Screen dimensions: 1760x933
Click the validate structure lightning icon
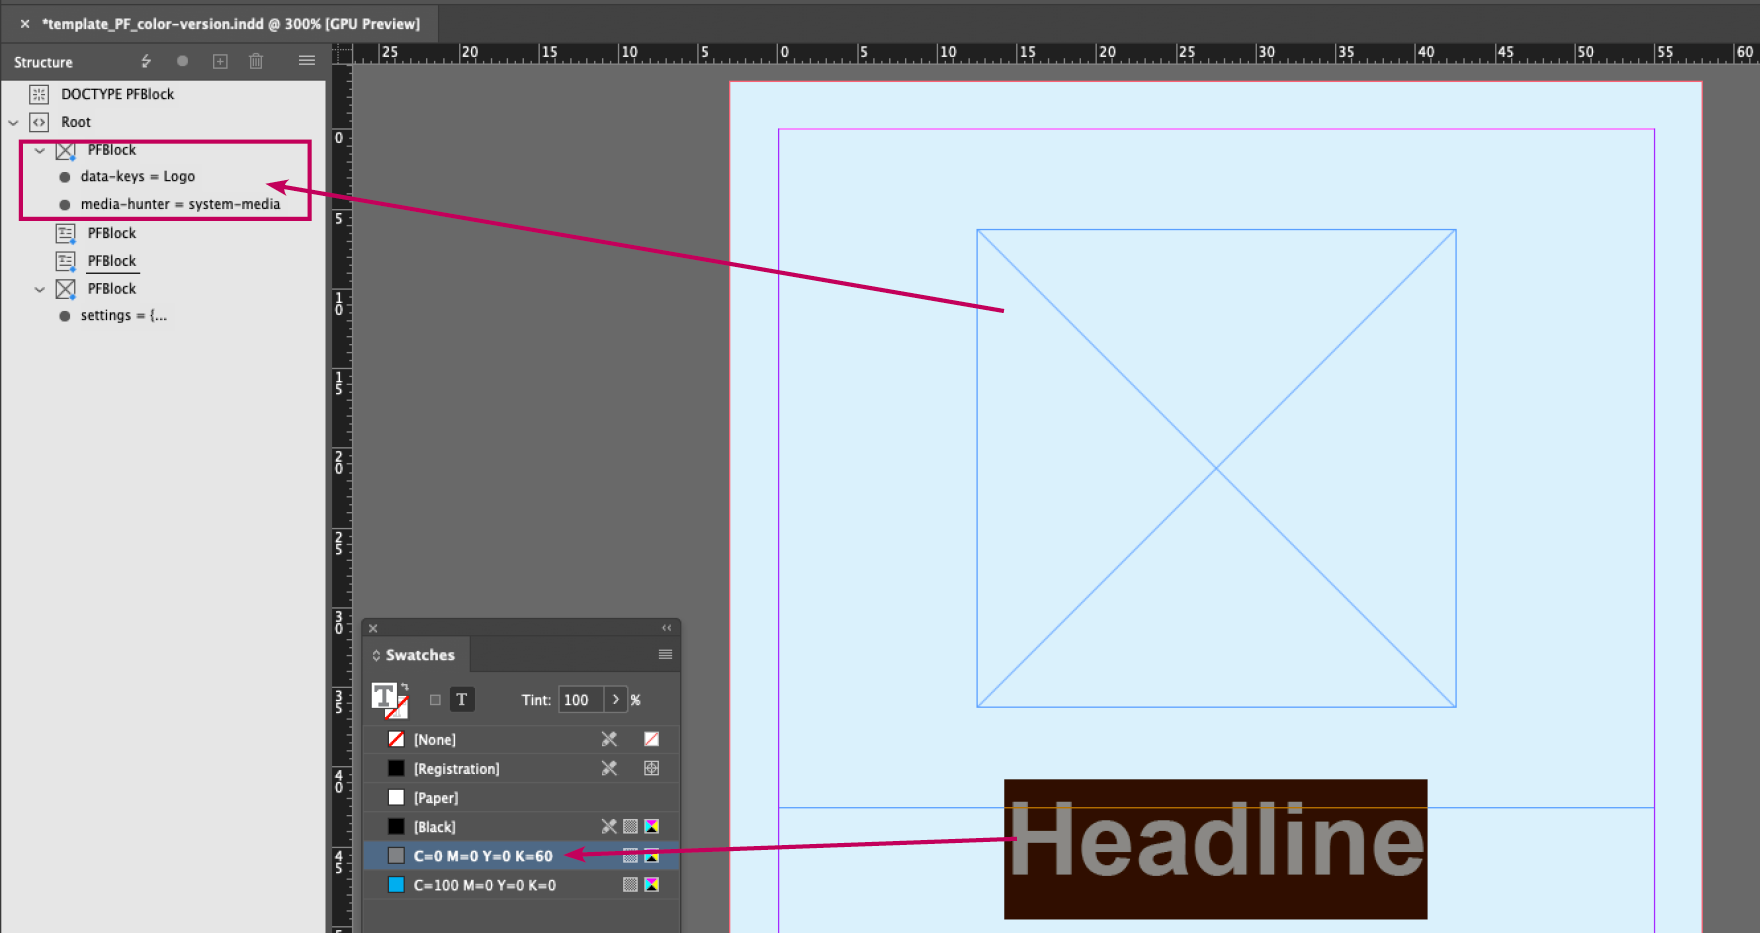(x=146, y=61)
